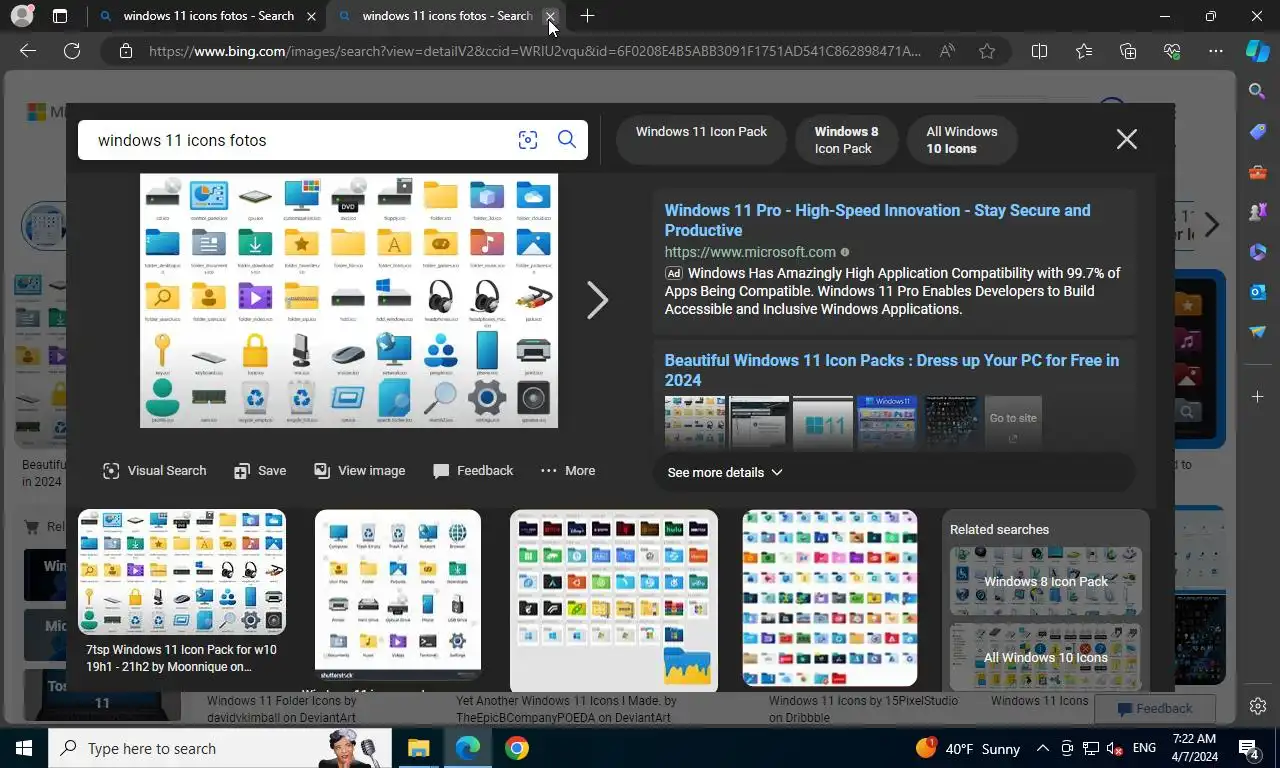1280x768 pixels.
Task: Add this page to favorites star
Action: click(x=987, y=51)
